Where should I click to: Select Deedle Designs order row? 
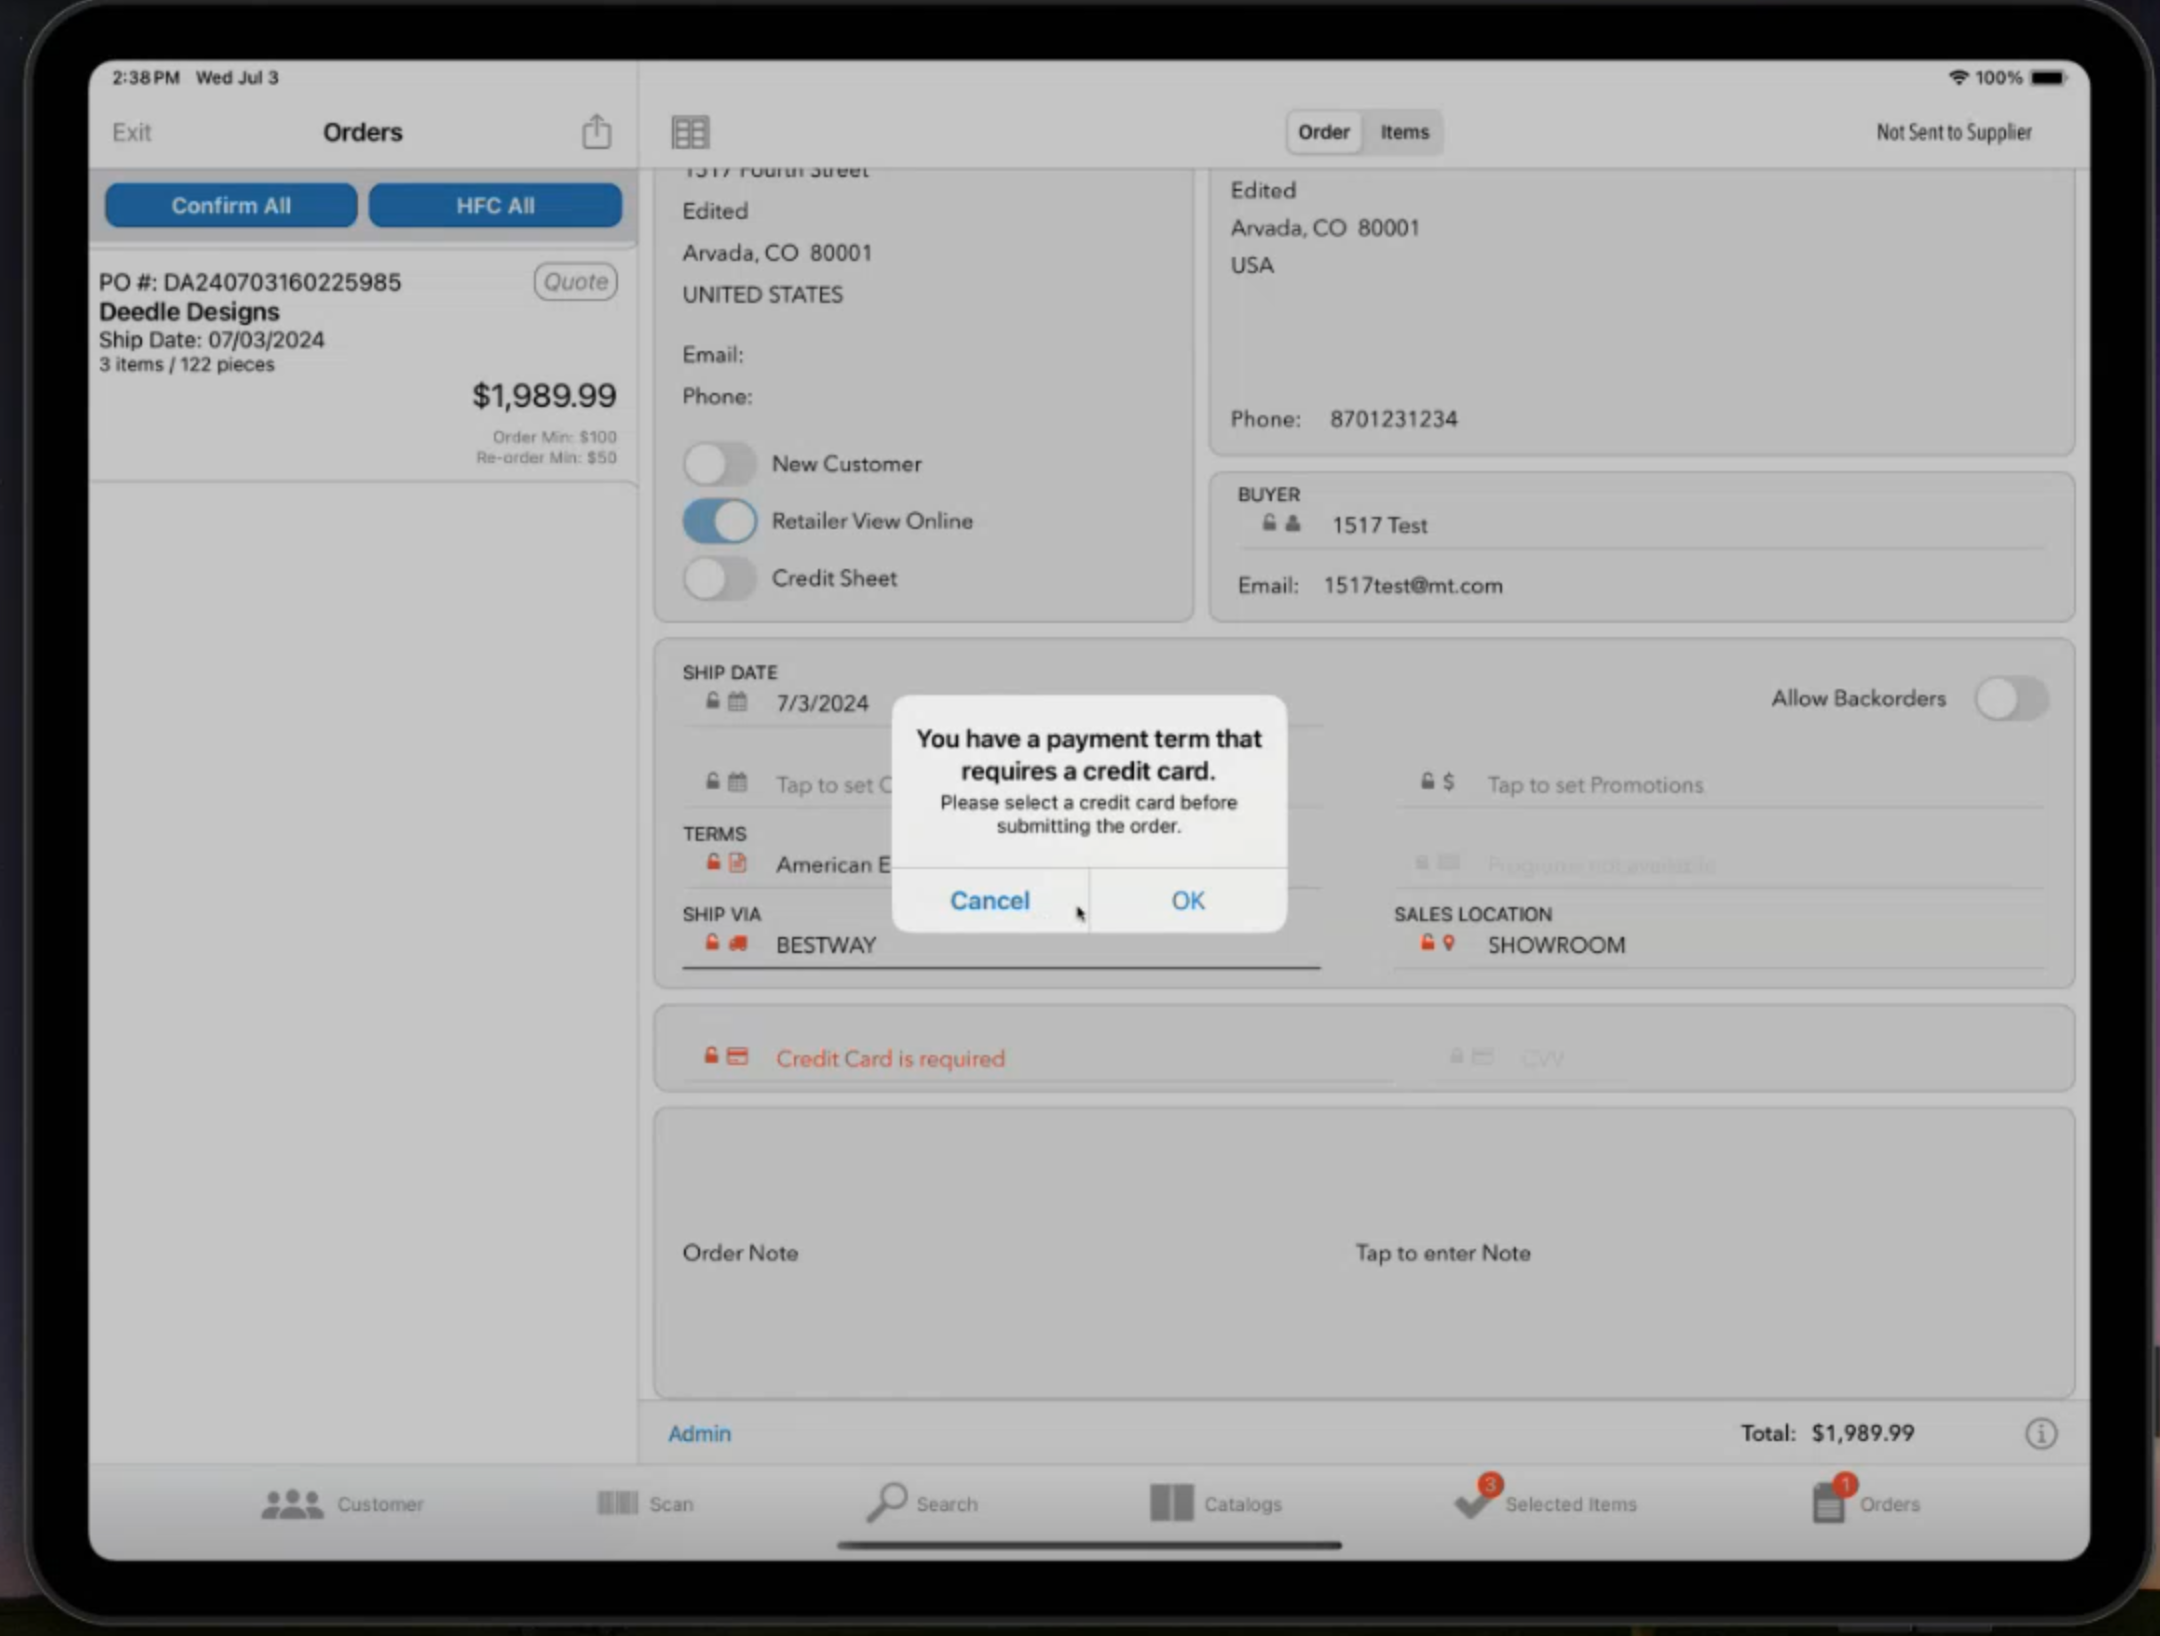point(362,367)
